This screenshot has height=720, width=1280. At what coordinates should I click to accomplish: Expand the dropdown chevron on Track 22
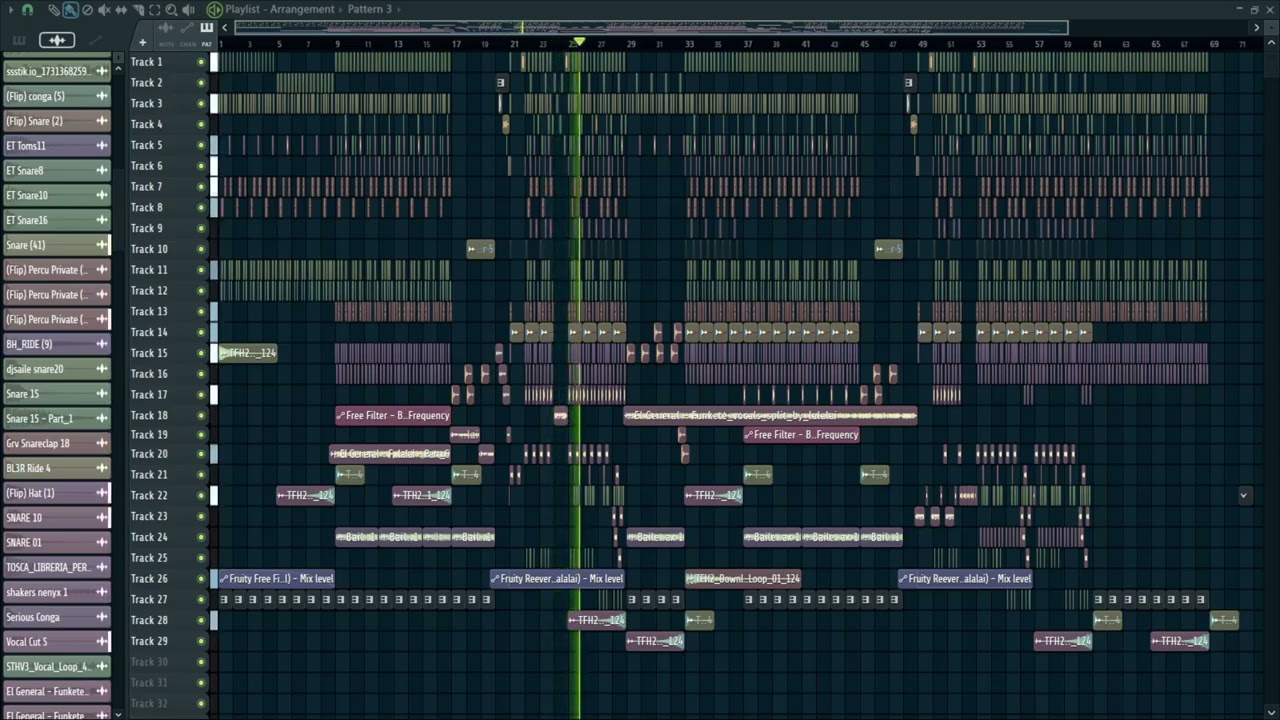click(x=1244, y=495)
